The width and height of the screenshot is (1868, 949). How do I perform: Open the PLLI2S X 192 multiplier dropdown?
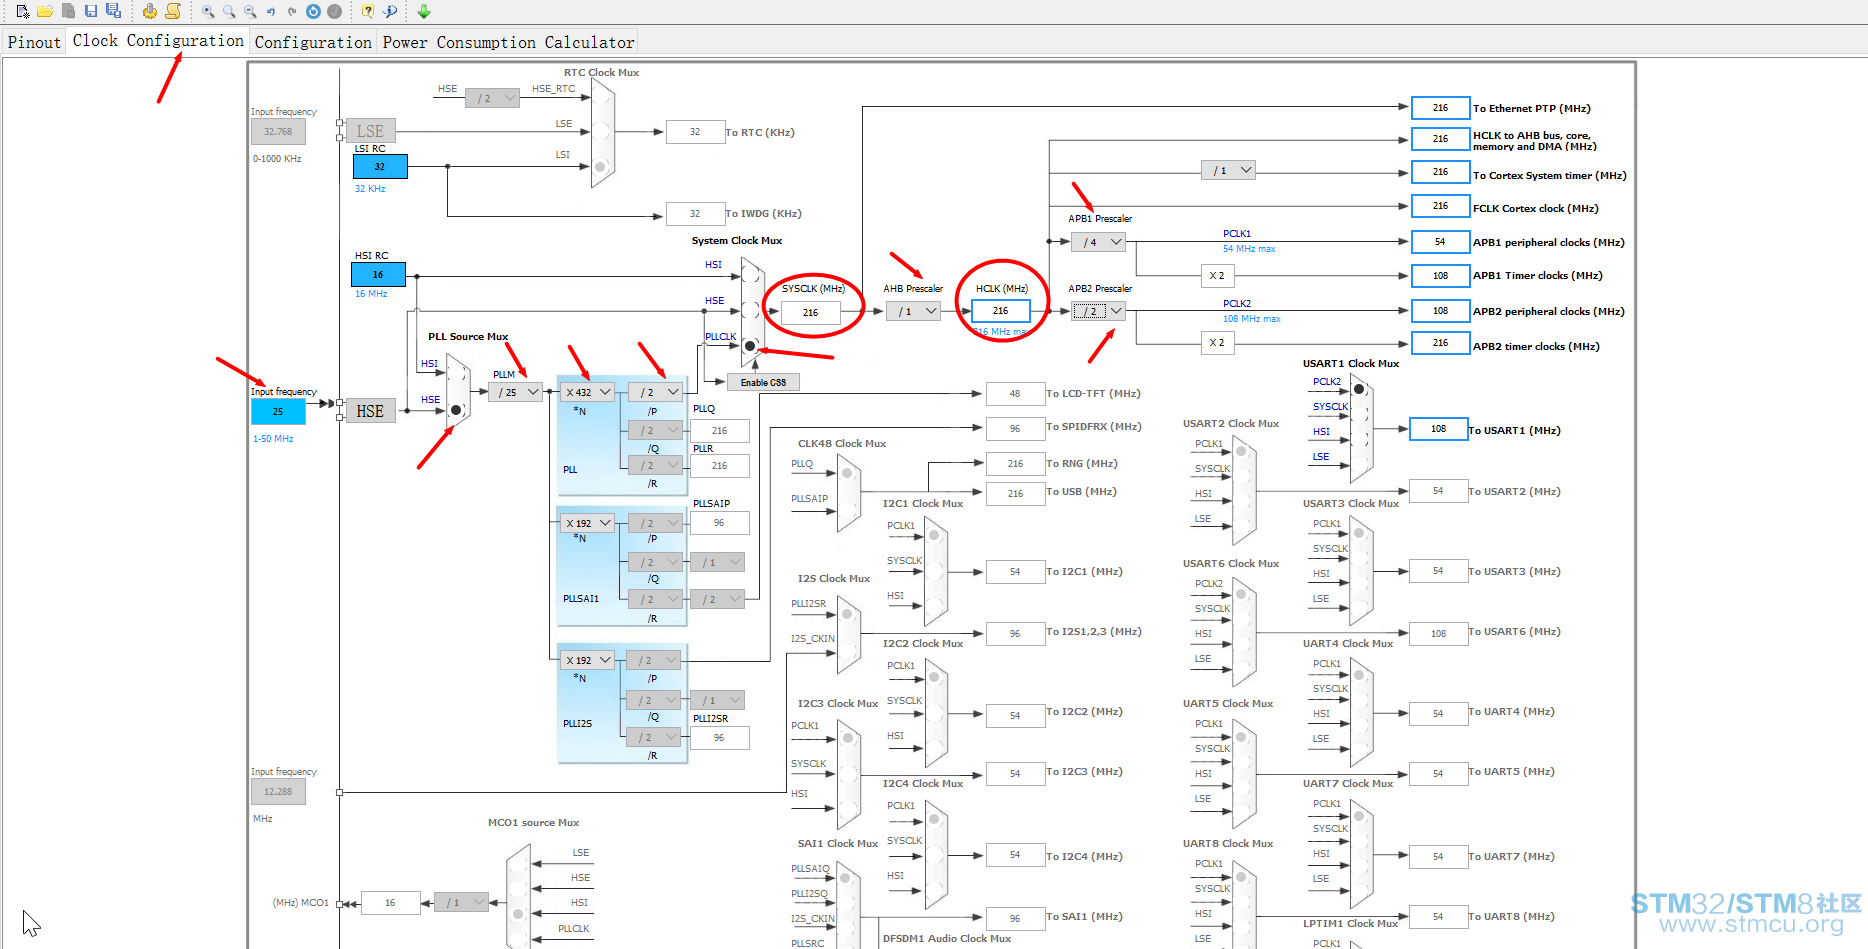pyautogui.click(x=587, y=660)
